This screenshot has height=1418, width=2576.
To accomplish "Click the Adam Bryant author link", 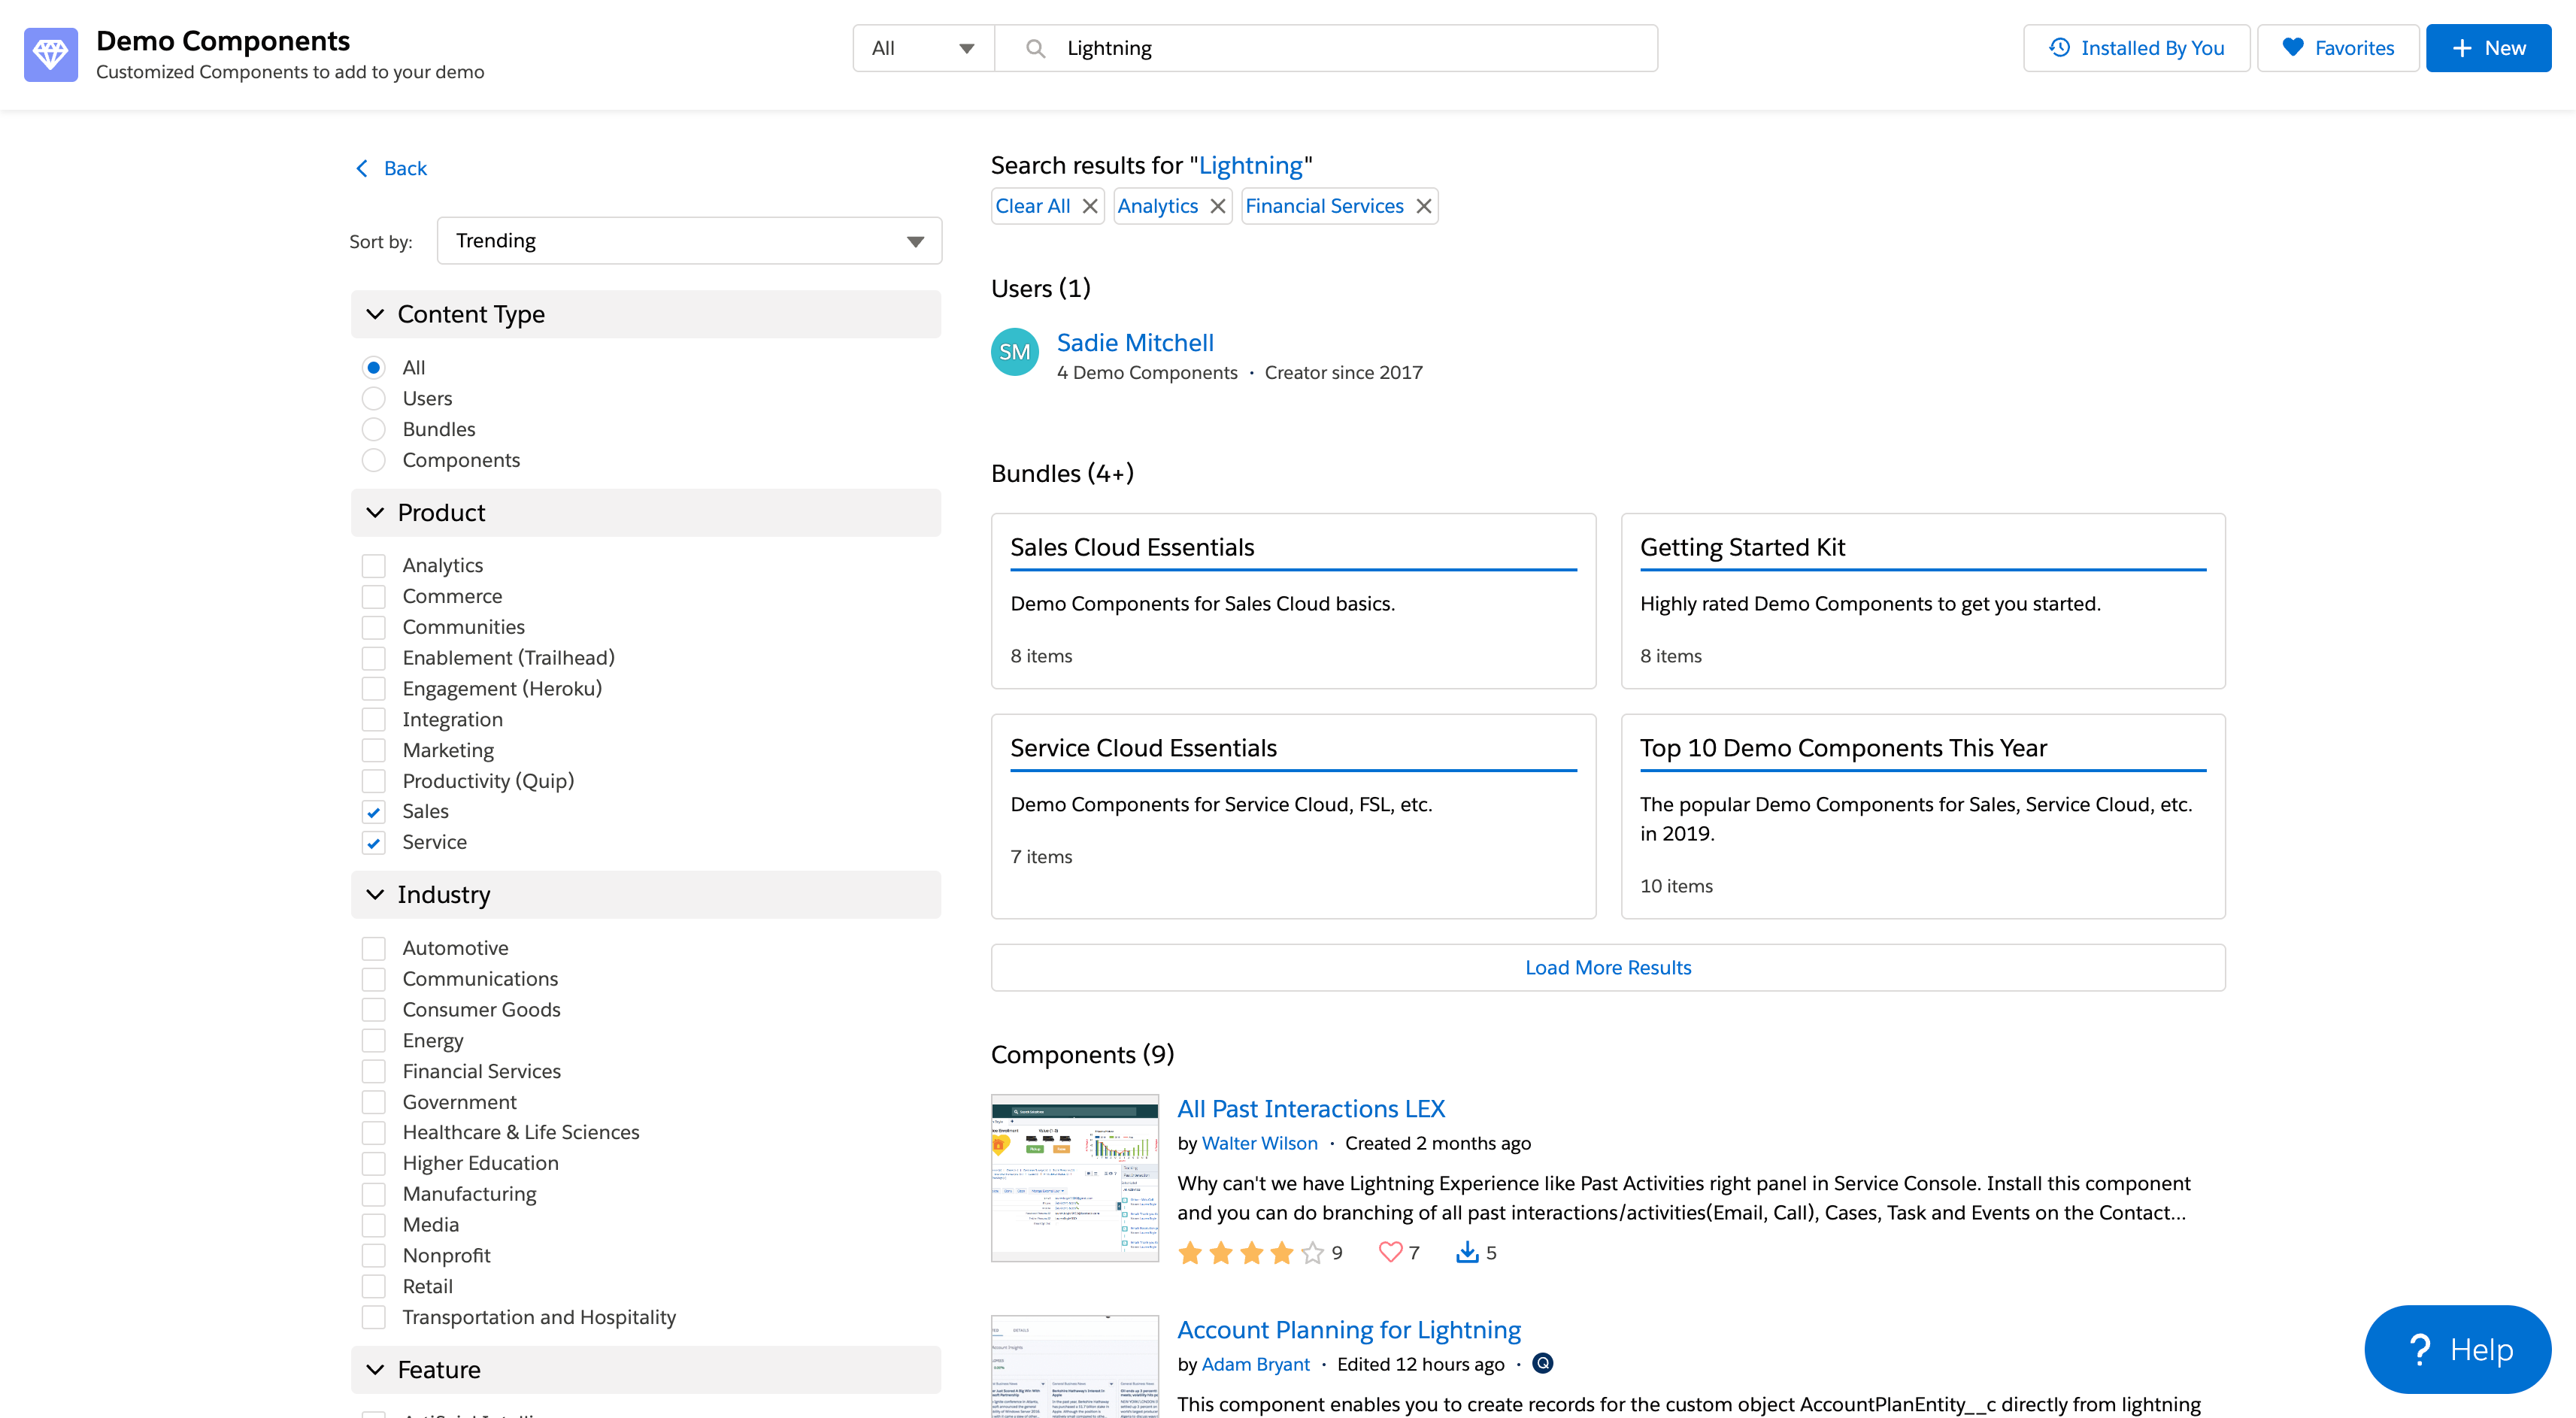I will pyautogui.click(x=1255, y=1364).
